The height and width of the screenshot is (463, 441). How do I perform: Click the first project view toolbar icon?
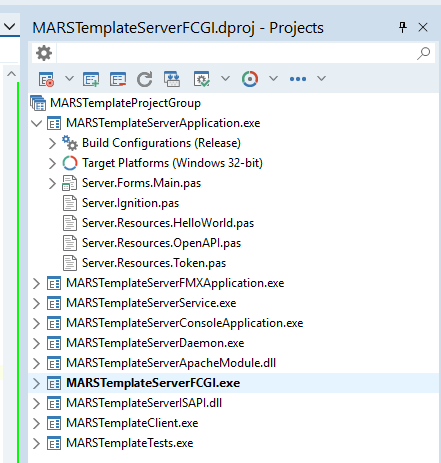[46, 79]
